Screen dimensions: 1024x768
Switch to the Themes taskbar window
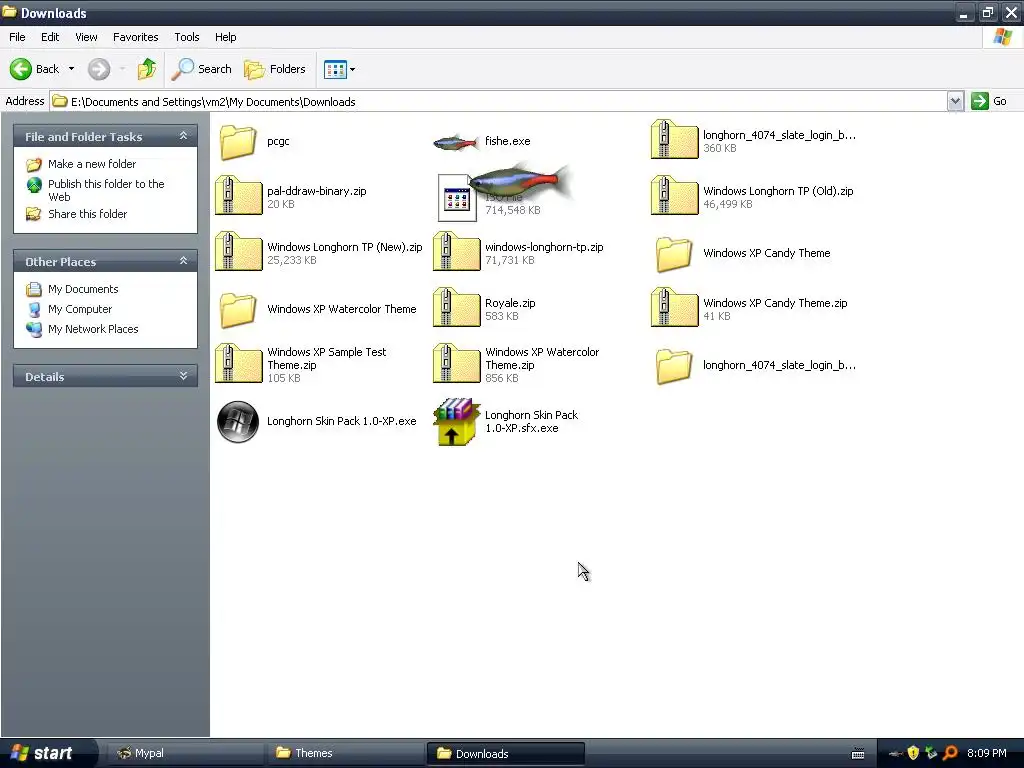click(345, 753)
